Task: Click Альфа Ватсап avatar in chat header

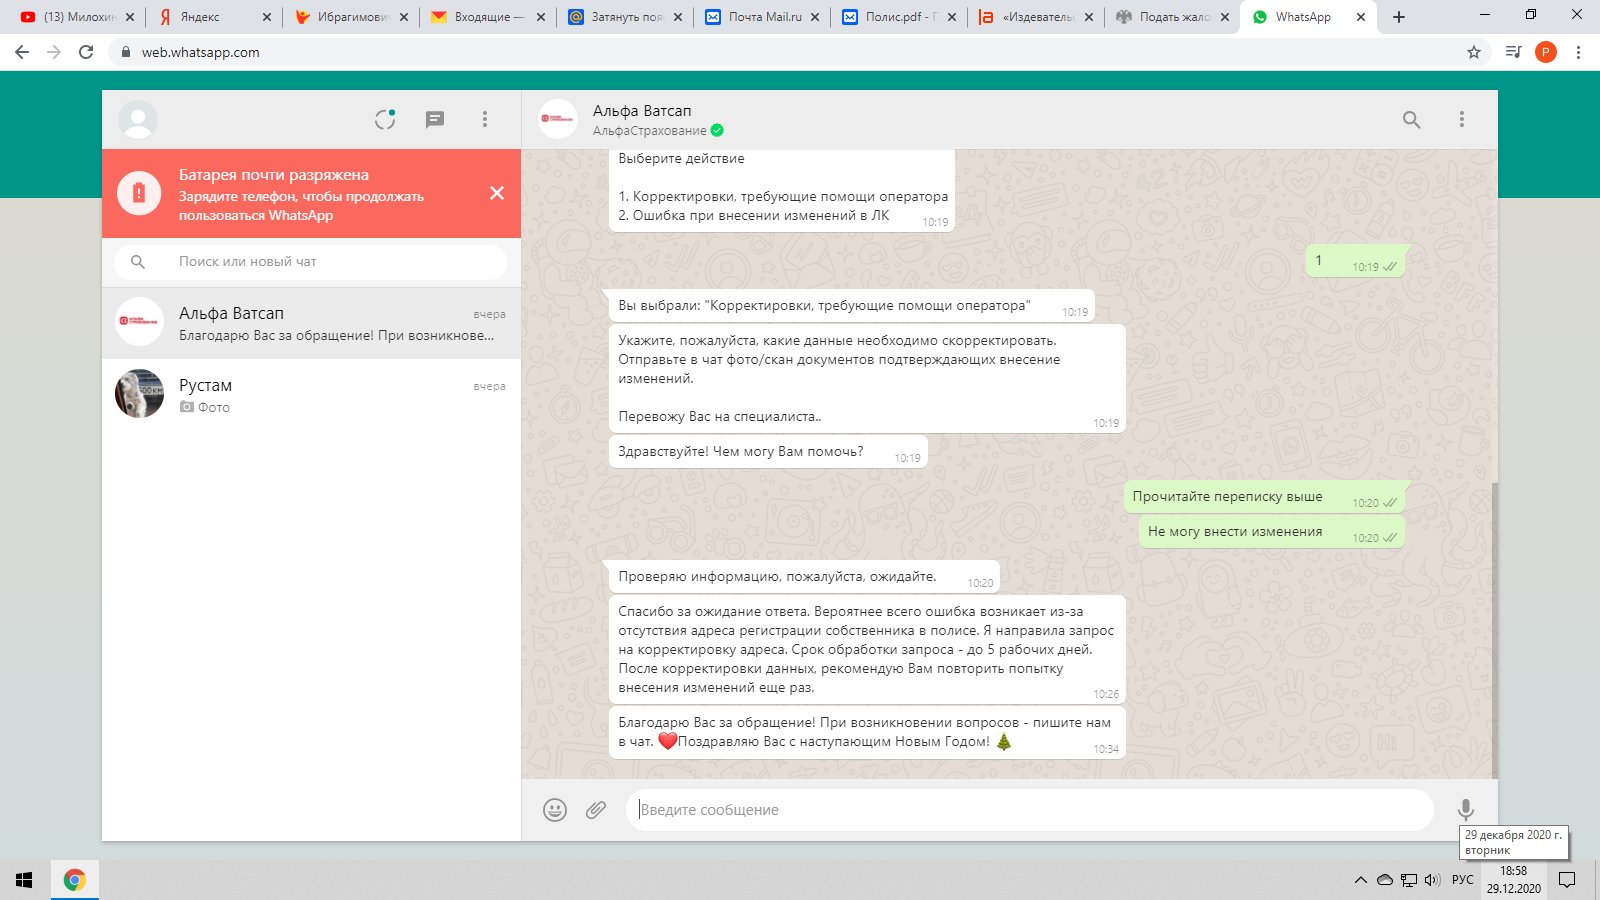Action: coord(558,120)
